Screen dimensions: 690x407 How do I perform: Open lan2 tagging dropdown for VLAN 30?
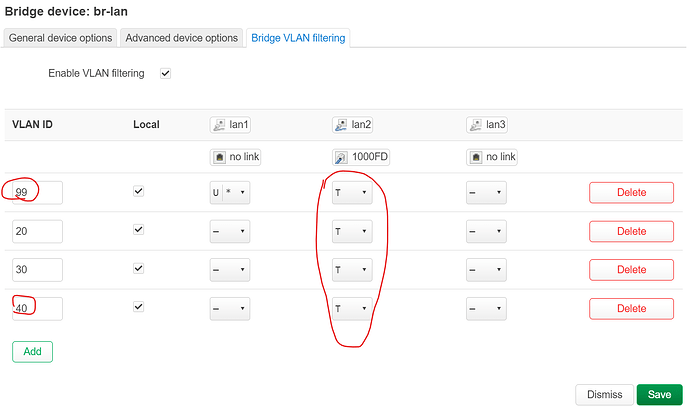(x=352, y=270)
